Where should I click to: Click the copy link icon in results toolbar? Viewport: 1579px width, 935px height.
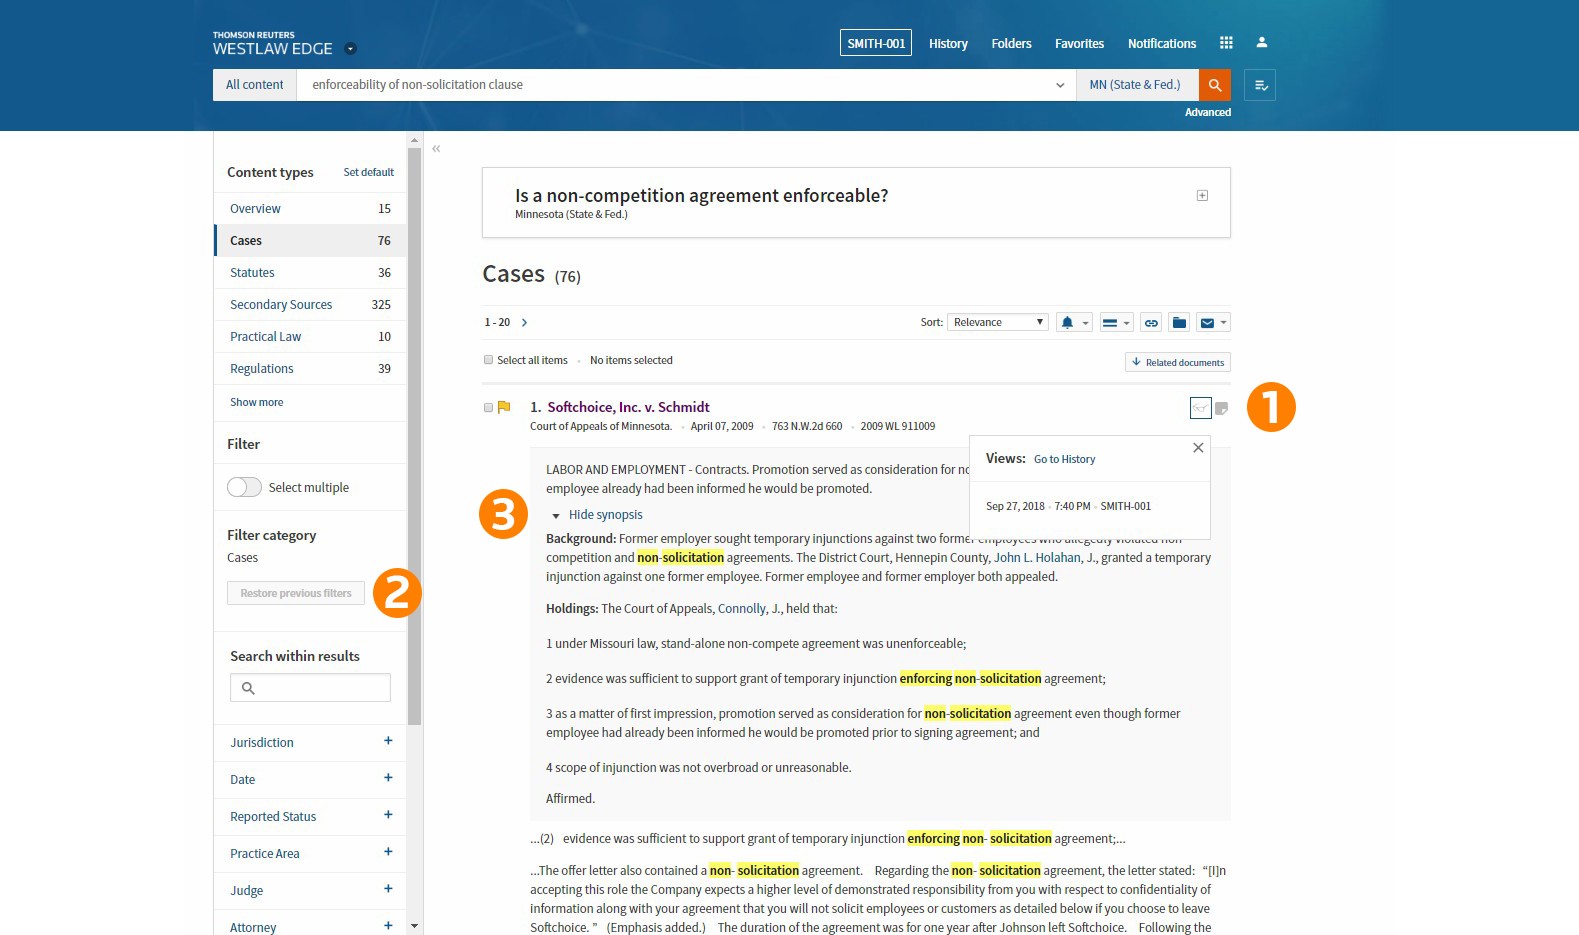pyautogui.click(x=1151, y=323)
